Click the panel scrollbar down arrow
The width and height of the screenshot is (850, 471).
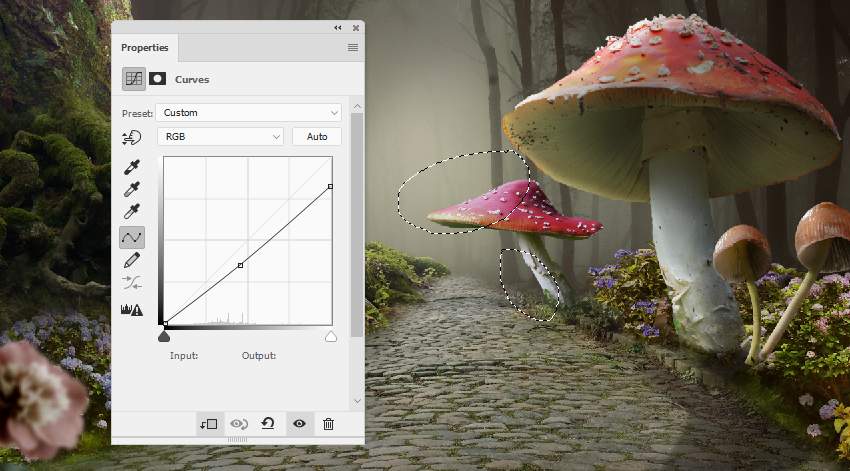tap(357, 401)
